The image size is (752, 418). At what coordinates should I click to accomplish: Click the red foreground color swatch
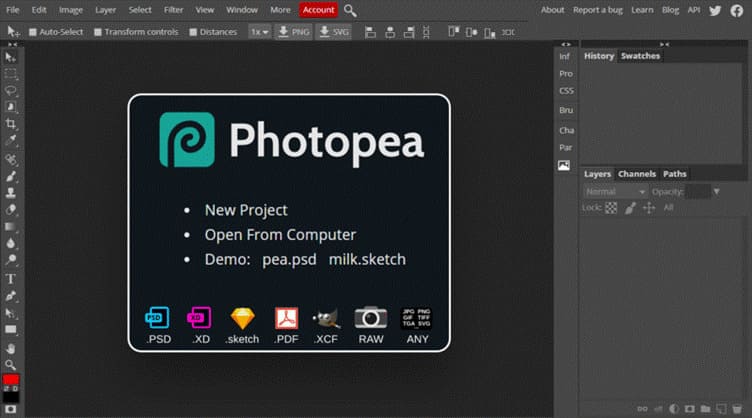(x=10, y=381)
